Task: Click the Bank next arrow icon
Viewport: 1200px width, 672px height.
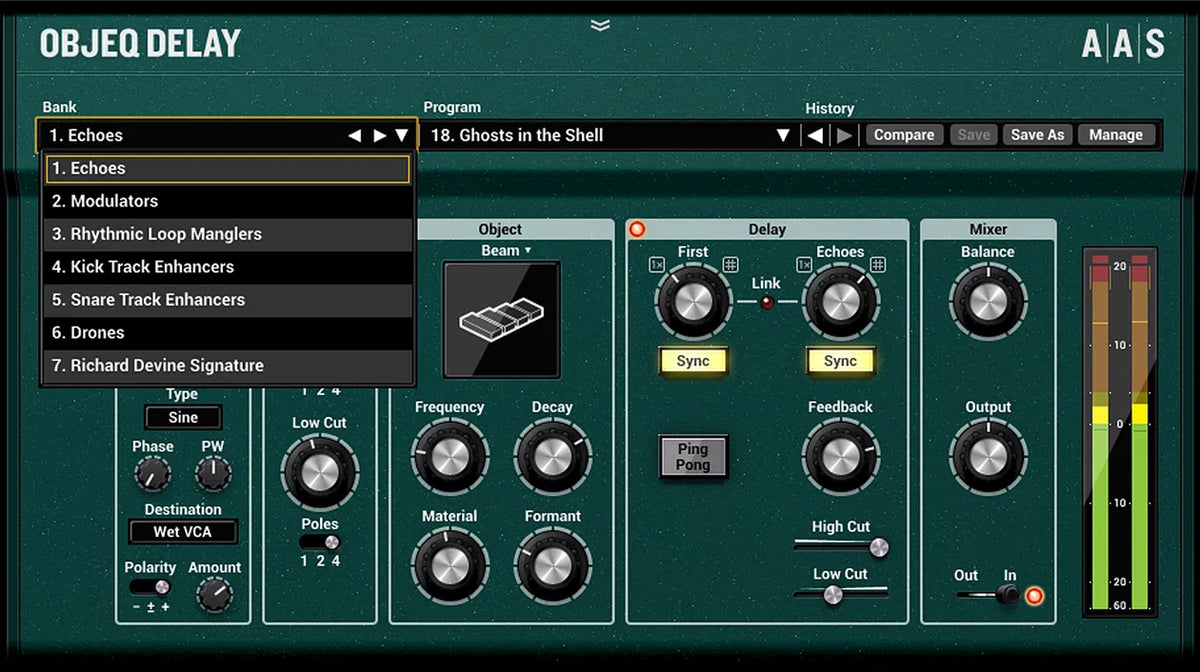Action: point(379,135)
